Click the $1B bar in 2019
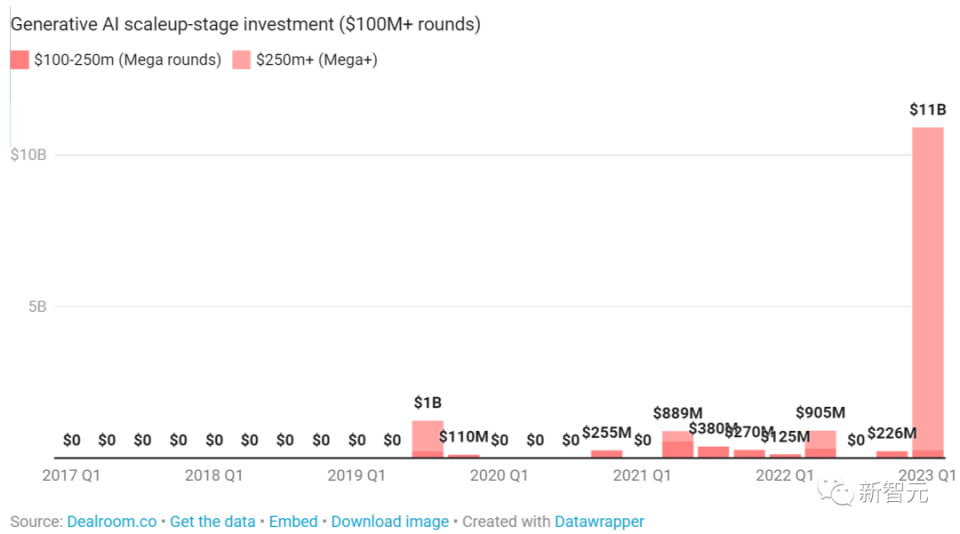The height and width of the screenshot is (534, 960). (x=428, y=438)
